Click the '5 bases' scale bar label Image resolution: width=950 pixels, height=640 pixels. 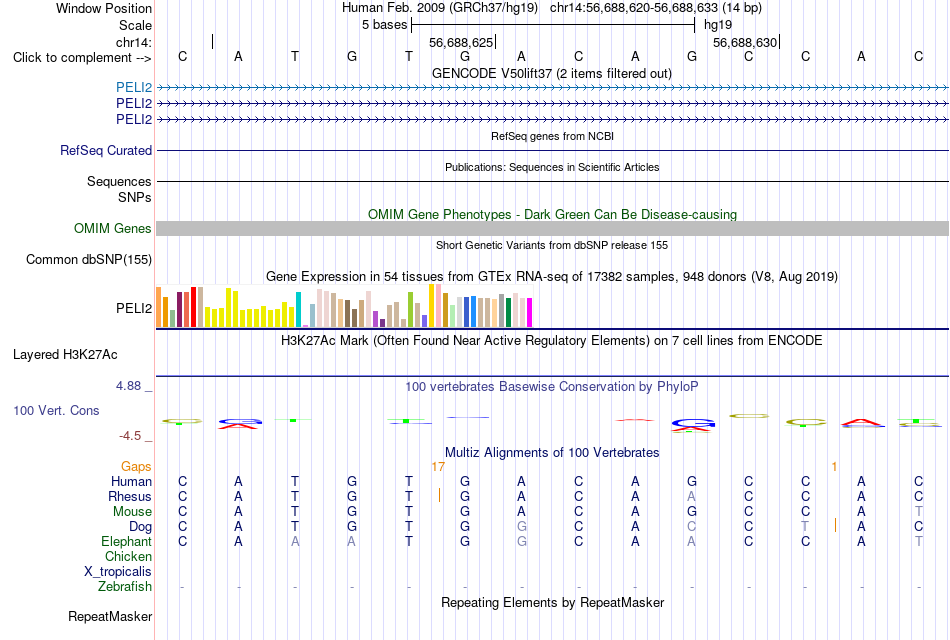coord(385,25)
